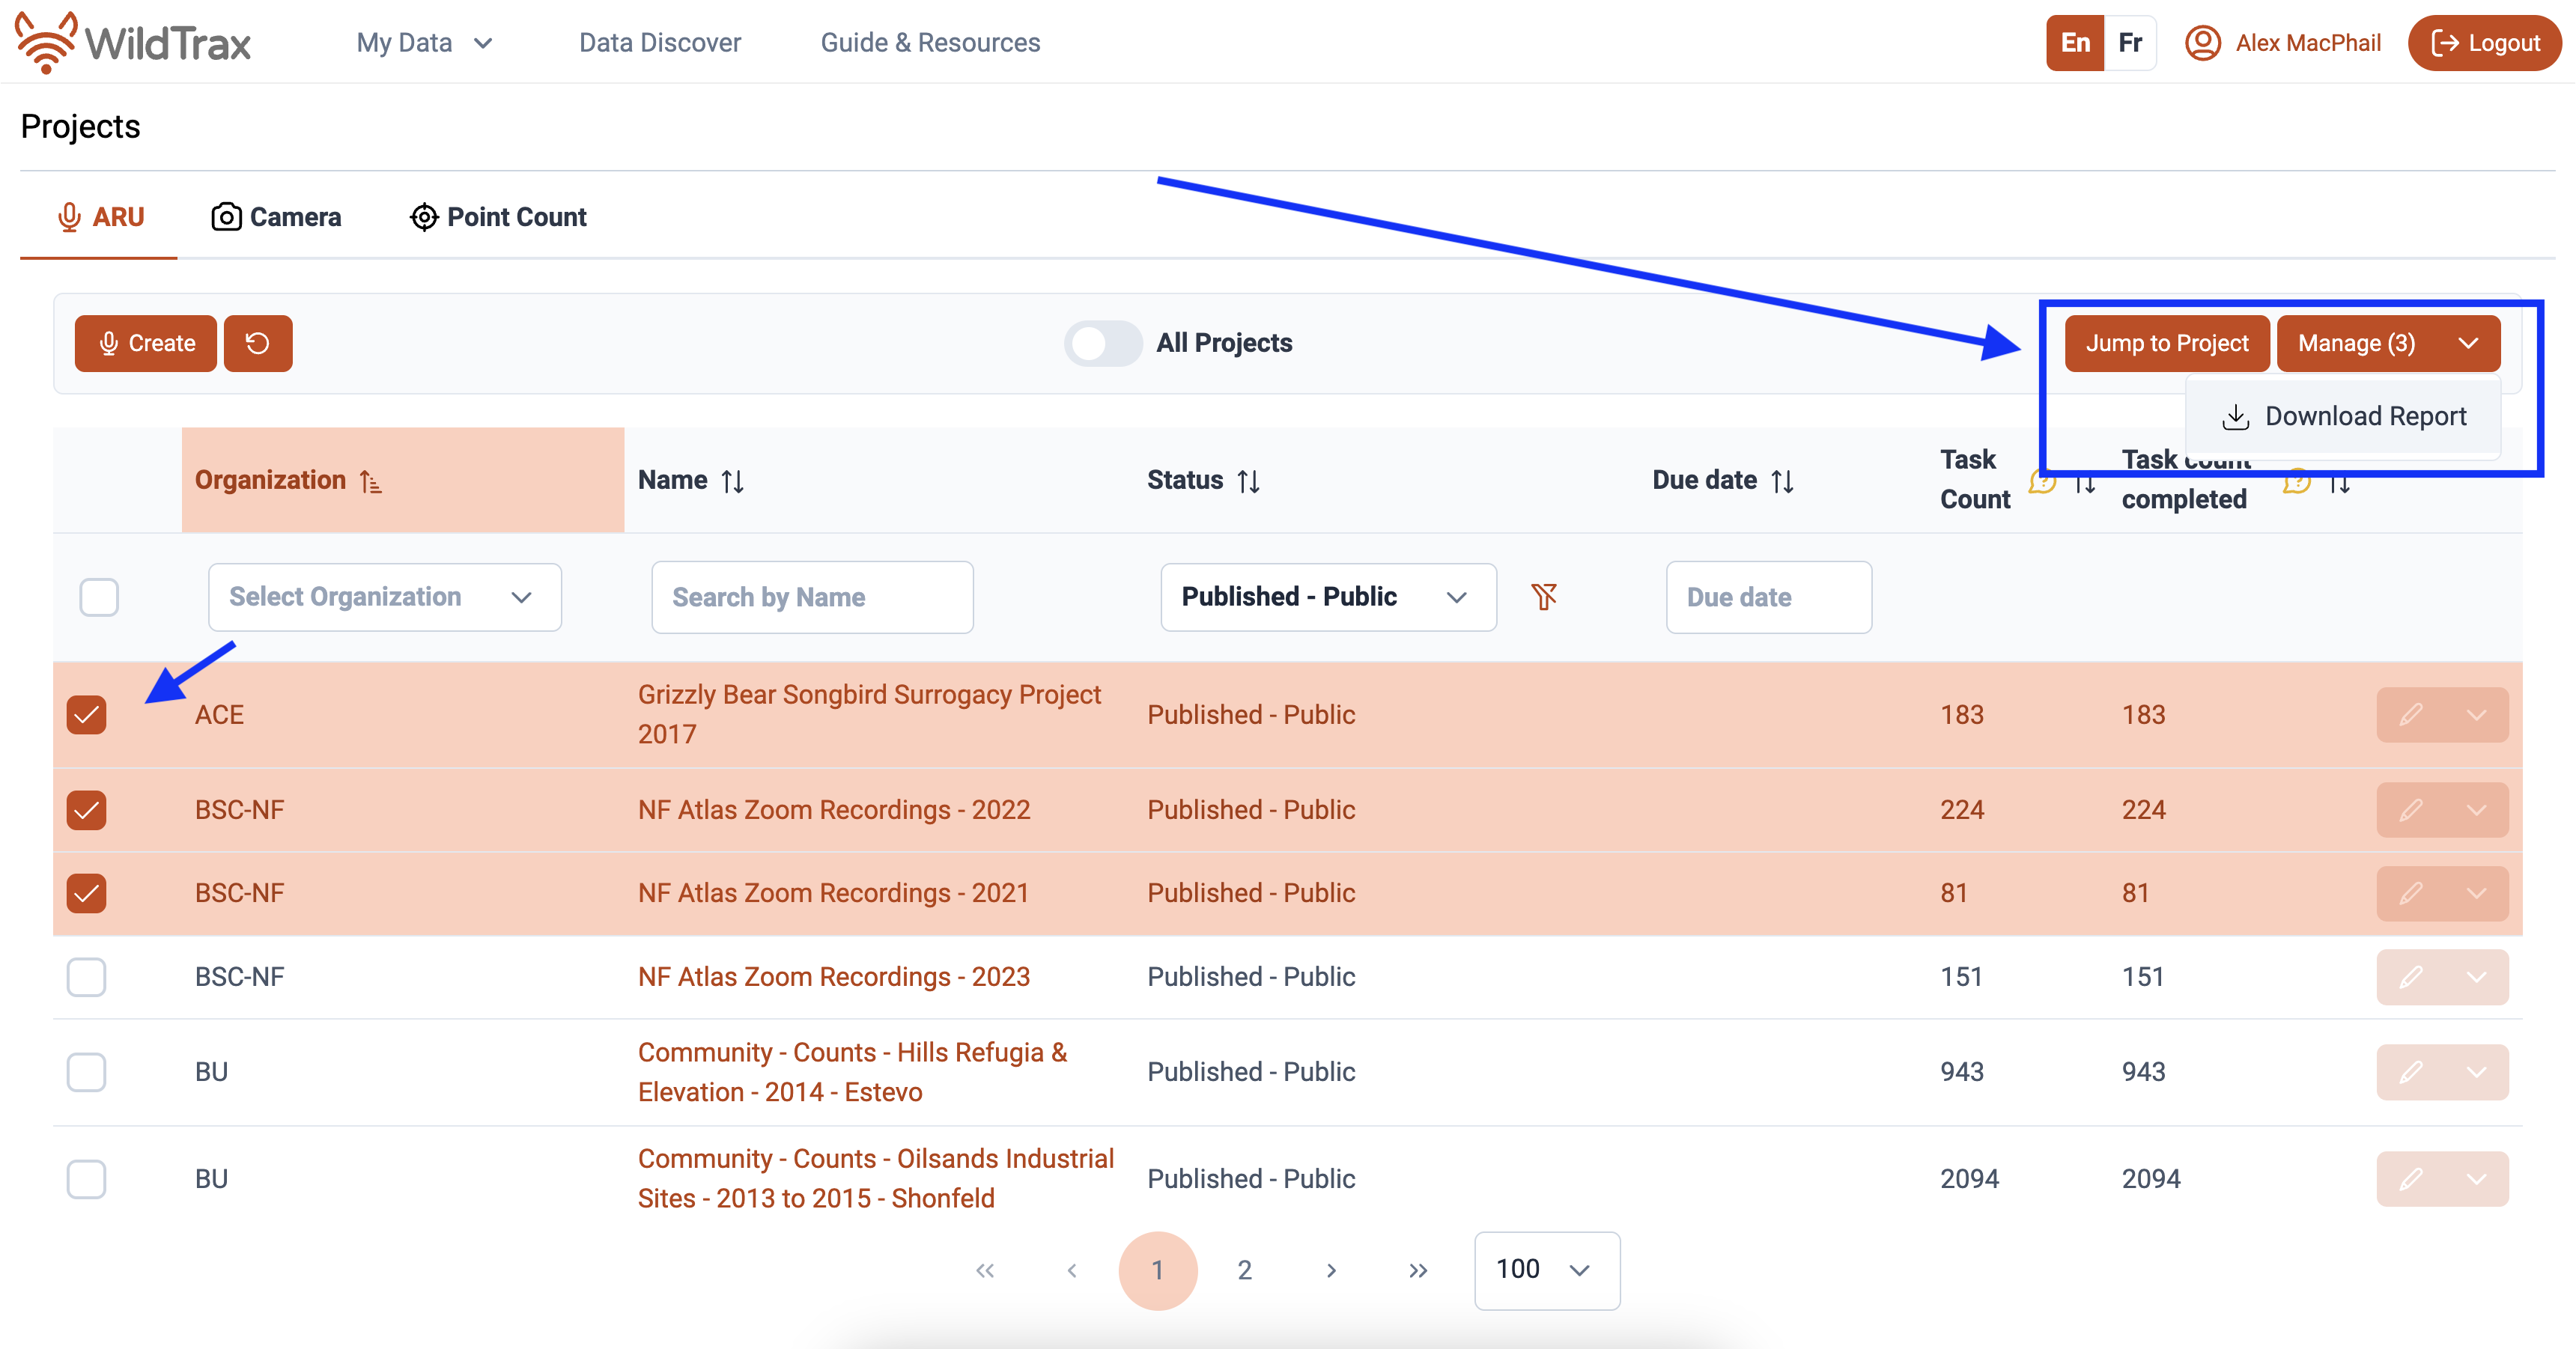This screenshot has height=1349, width=2576.
Task: Uncheck the Grizzly Bear Songbird project checkbox
Action: pyautogui.click(x=86, y=714)
